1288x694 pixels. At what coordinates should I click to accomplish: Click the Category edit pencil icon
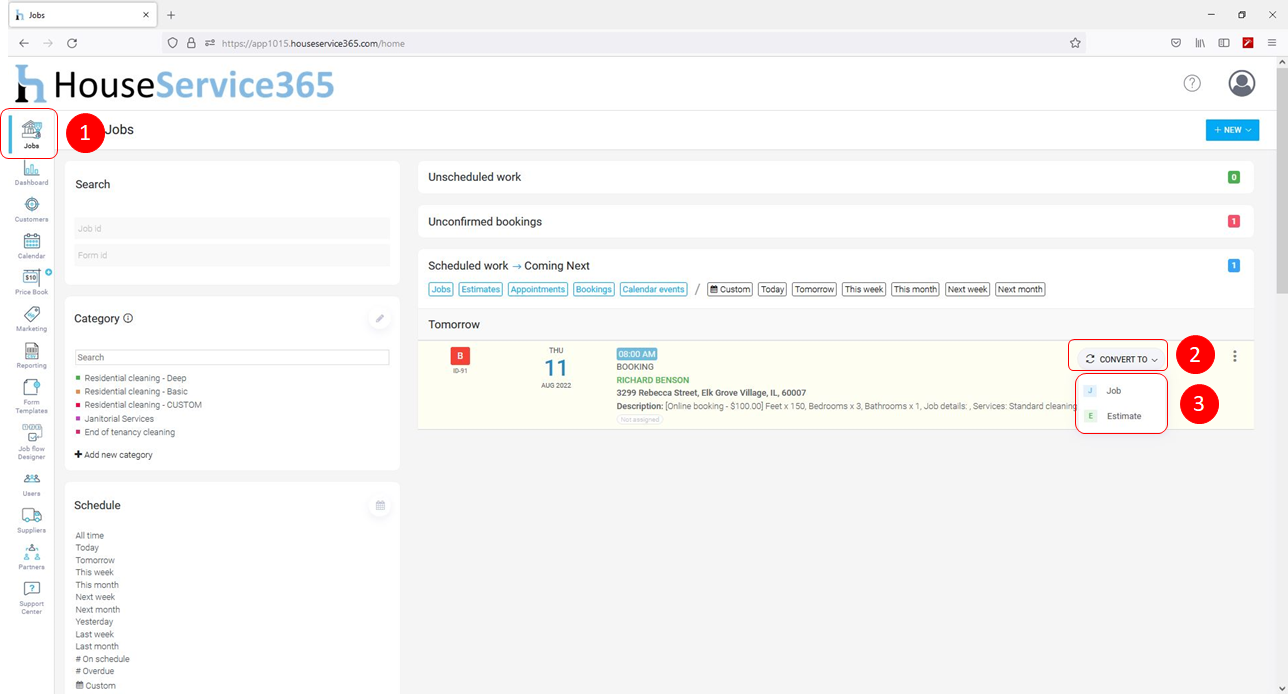380,319
